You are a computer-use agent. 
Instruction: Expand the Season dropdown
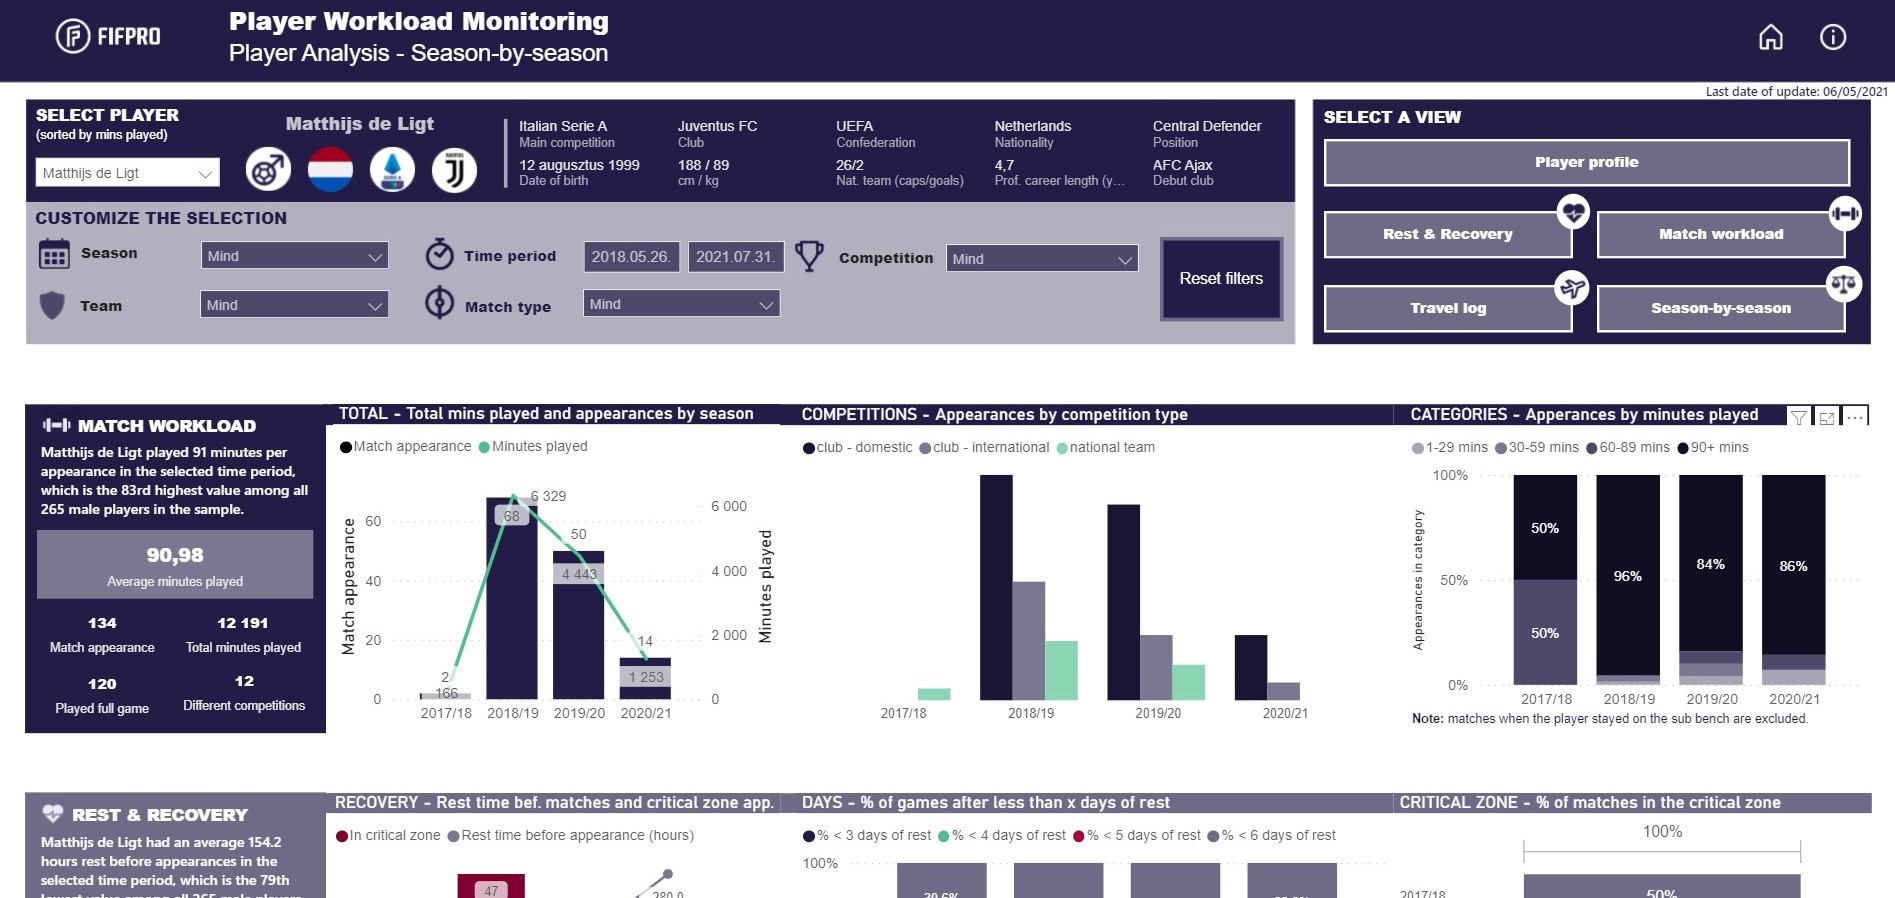294,257
